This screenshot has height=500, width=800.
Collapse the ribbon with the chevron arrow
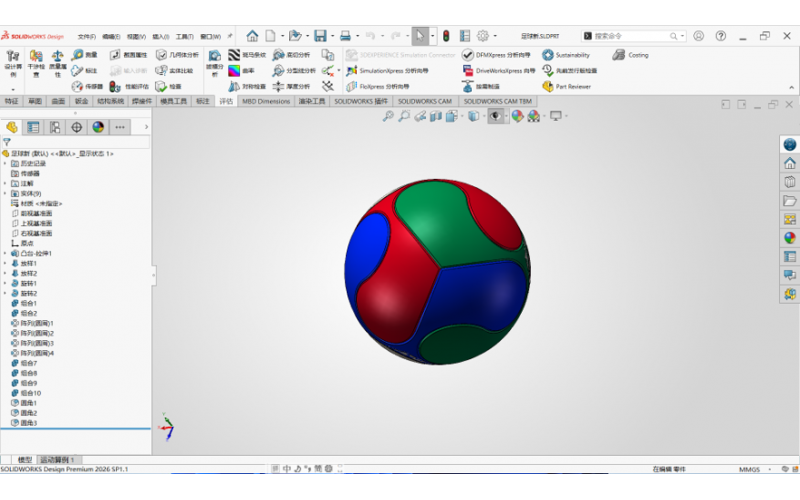791,87
